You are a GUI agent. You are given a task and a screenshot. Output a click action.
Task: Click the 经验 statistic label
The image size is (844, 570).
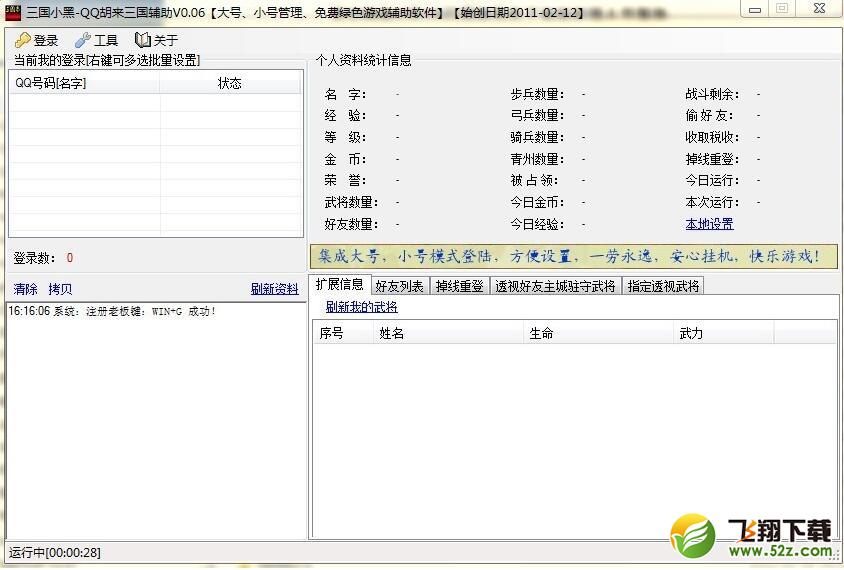click(x=345, y=116)
